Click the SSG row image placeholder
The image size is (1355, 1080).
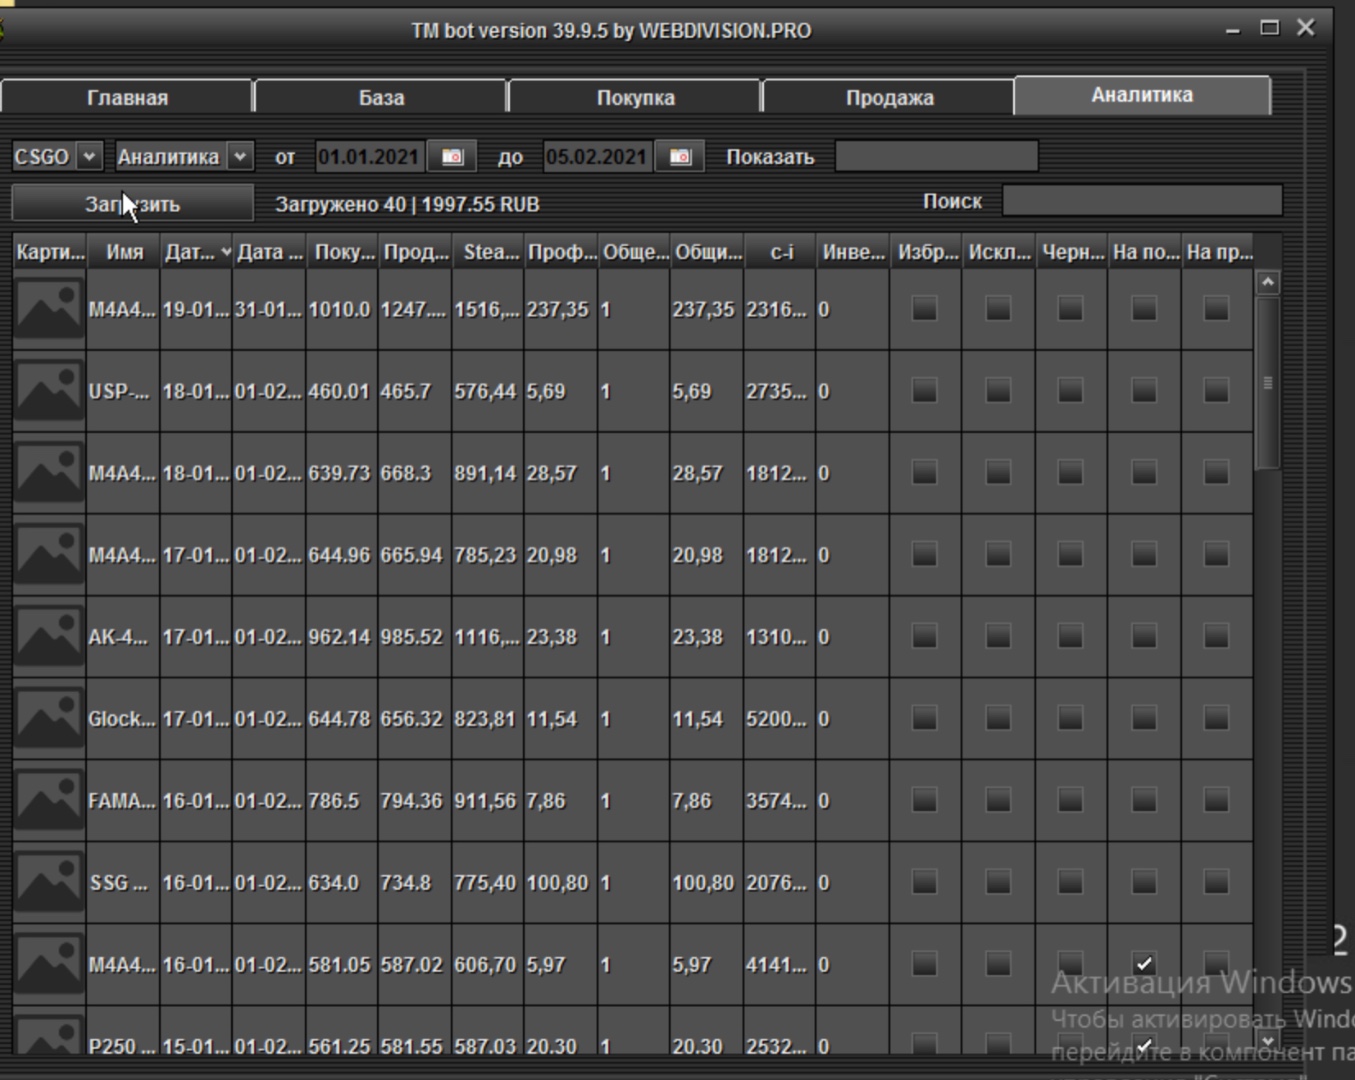click(49, 883)
